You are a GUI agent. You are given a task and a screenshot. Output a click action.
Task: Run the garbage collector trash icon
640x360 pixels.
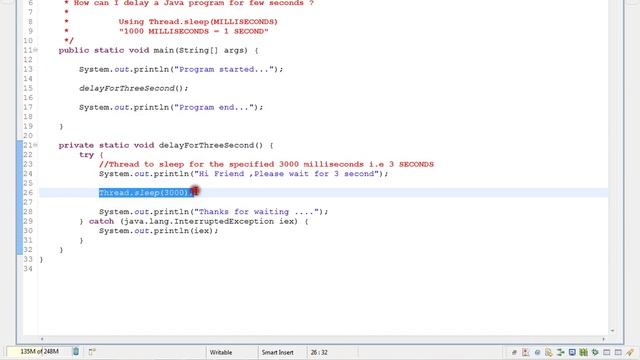pos(76,351)
